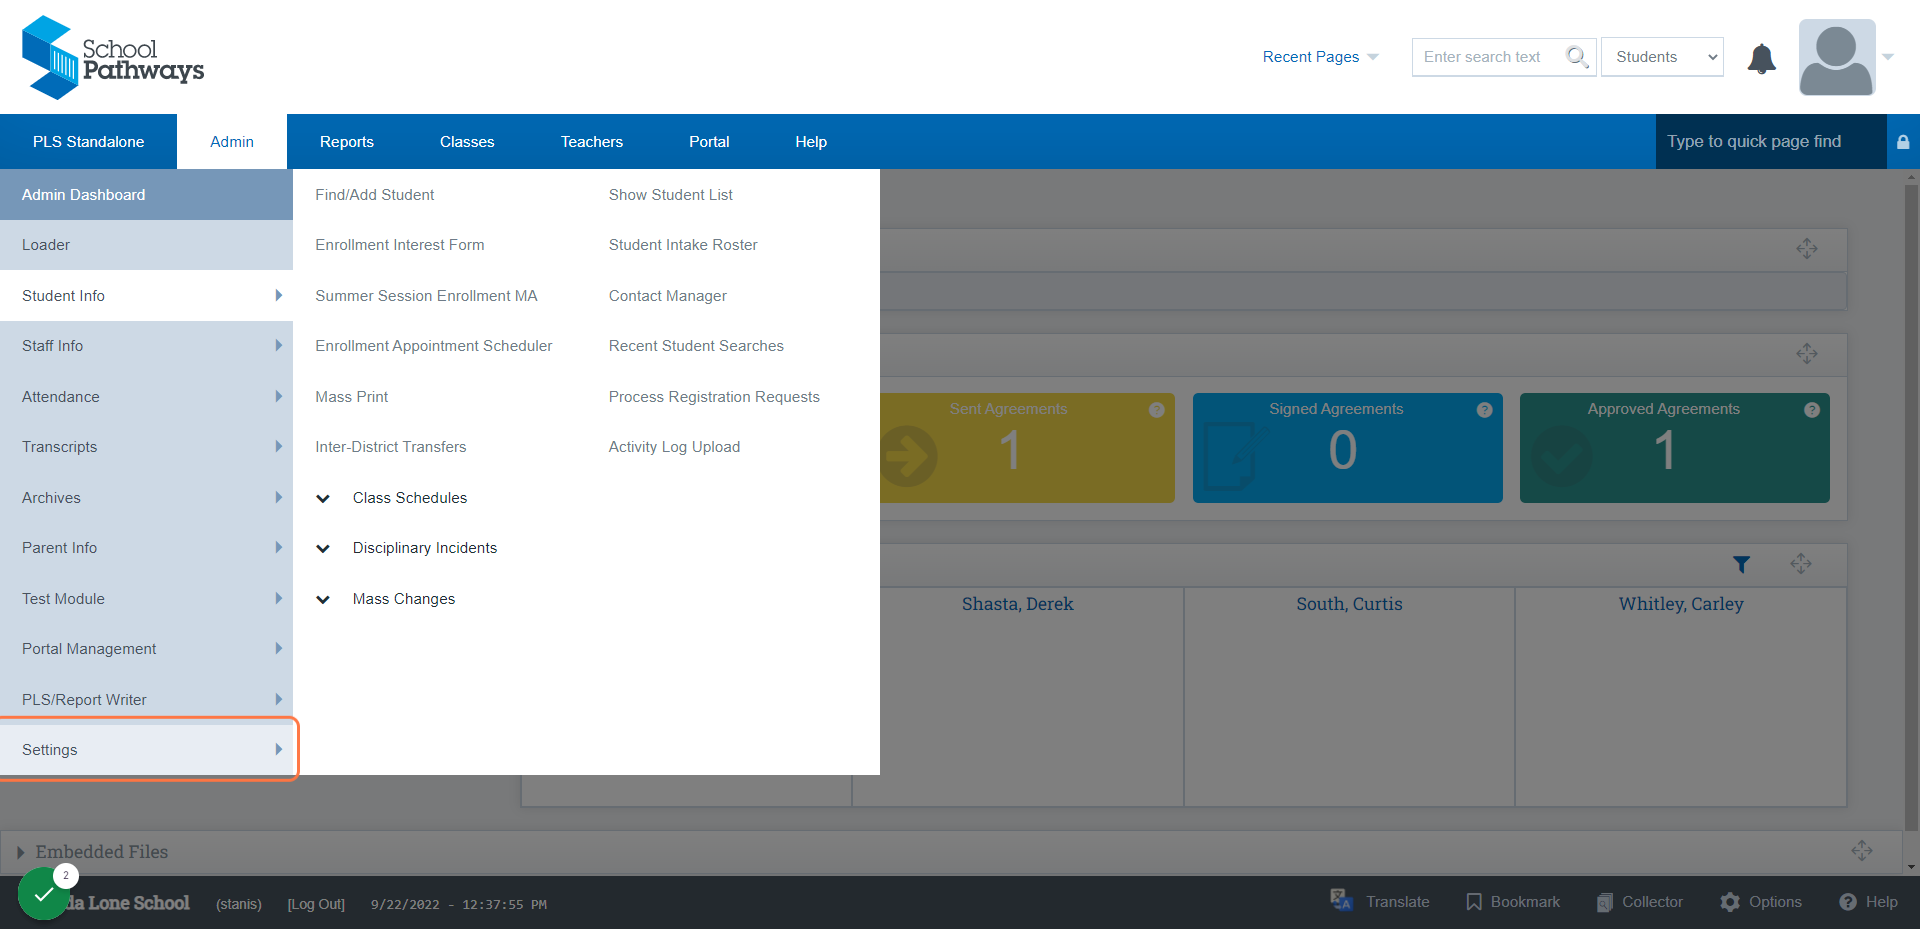Select the PLS Standalone tab
The width and height of the screenshot is (1920, 929).
88,142
